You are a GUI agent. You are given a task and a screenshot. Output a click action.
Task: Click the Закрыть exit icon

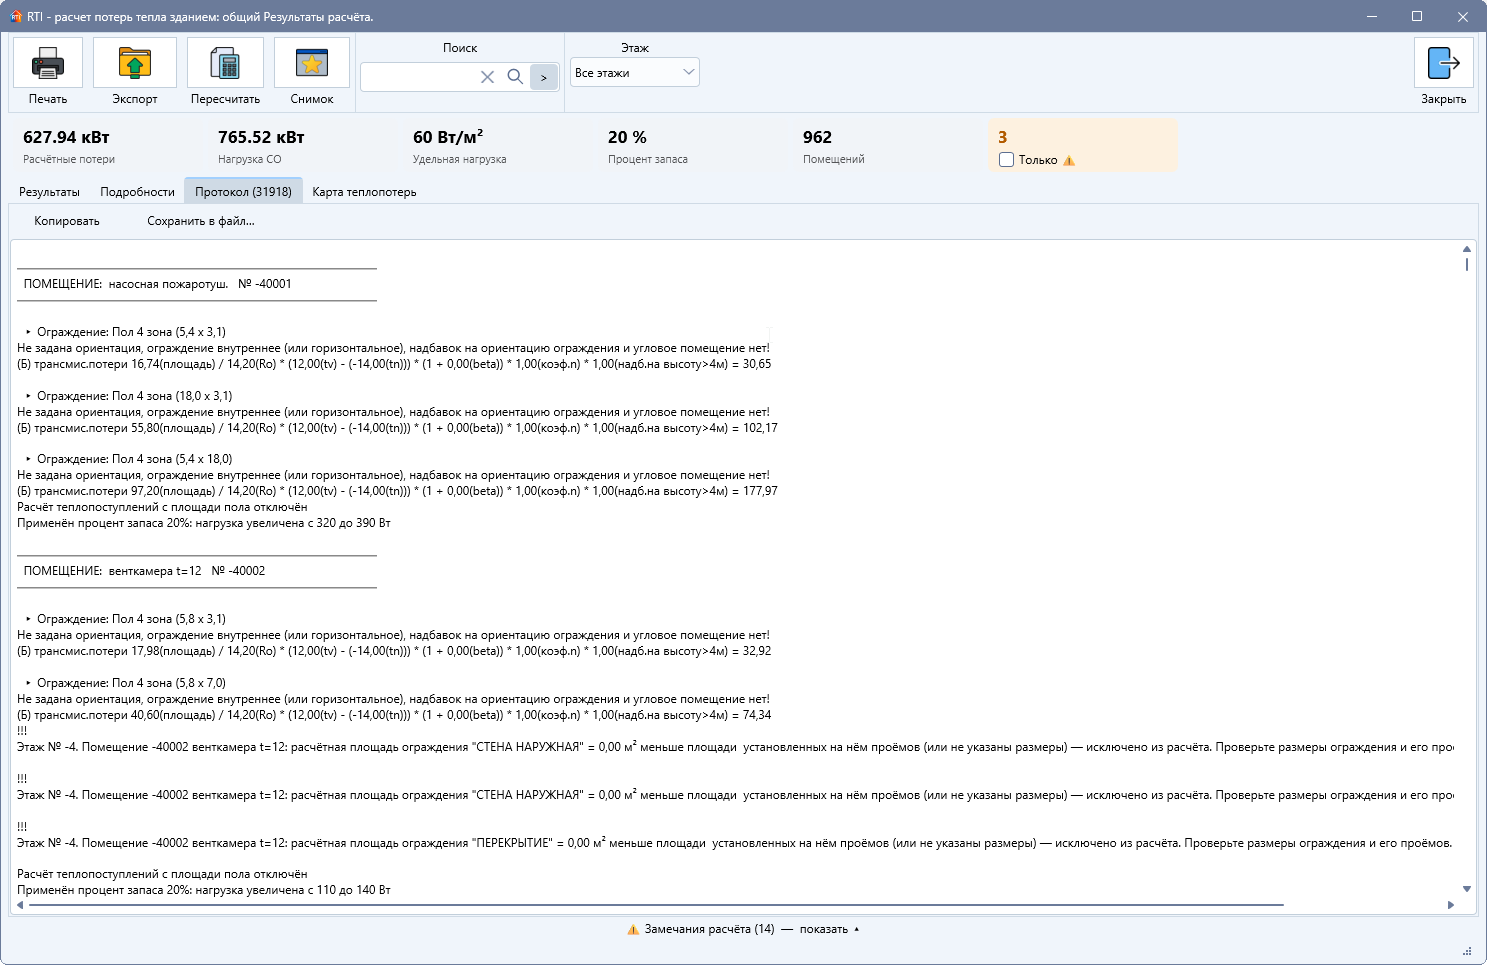click(x=1444, y=63)
